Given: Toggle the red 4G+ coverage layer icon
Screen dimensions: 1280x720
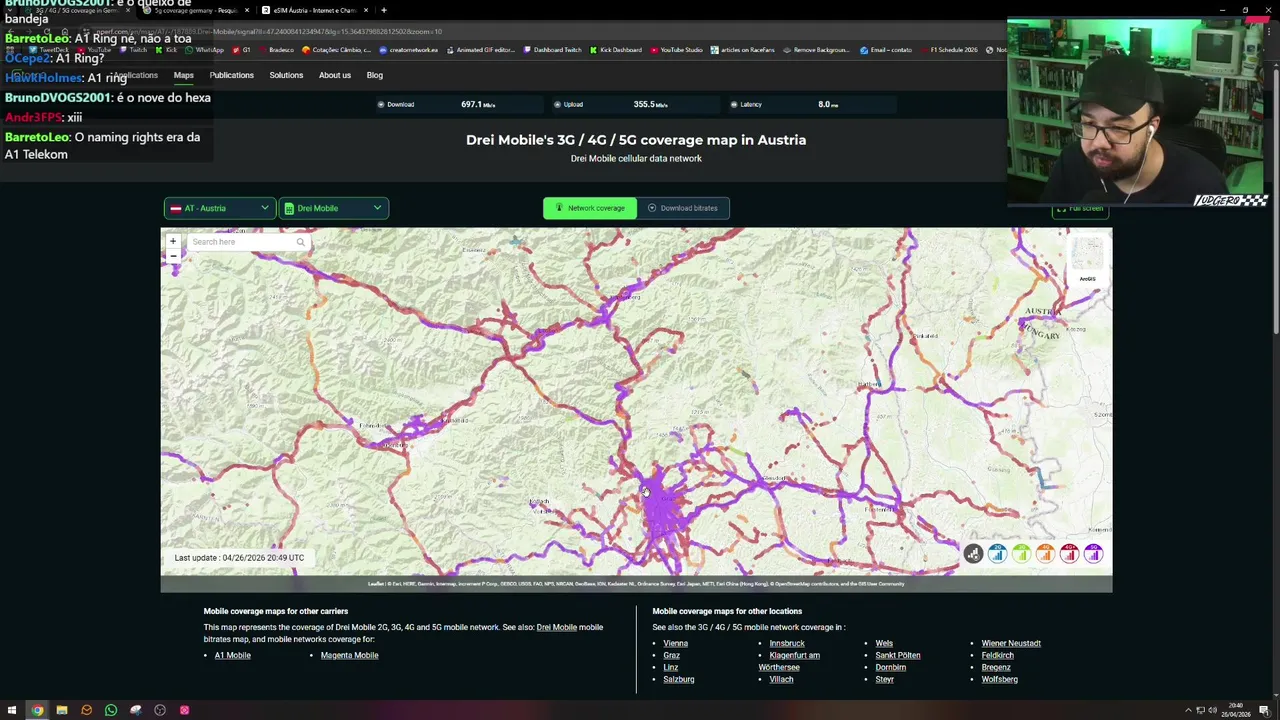Looking at the screenshot, I should pos(1069,554).
